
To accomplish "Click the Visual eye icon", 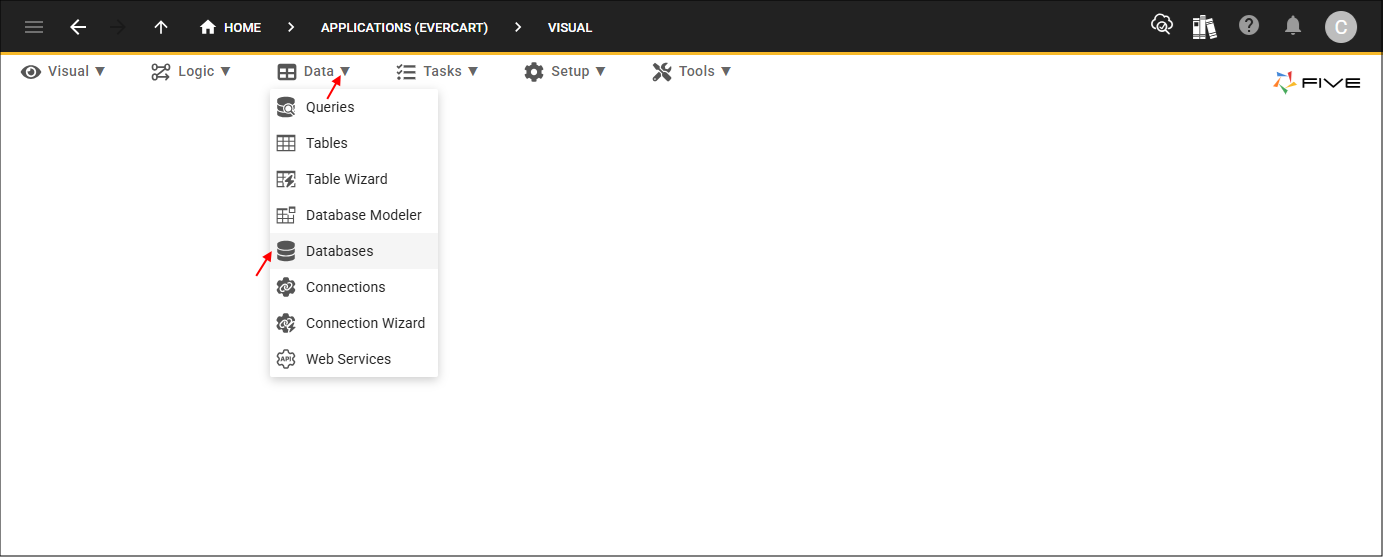I will pos(31,72).
